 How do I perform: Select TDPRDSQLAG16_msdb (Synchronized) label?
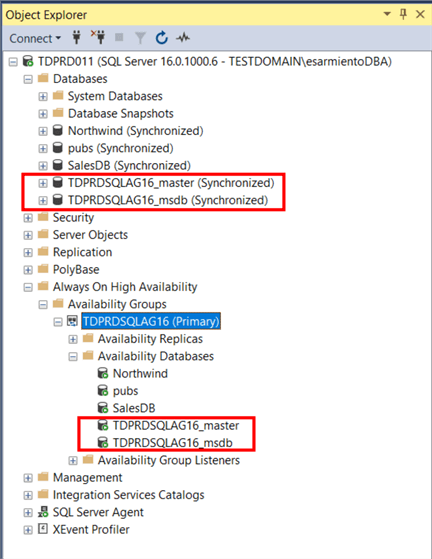[x=168, y=200]
